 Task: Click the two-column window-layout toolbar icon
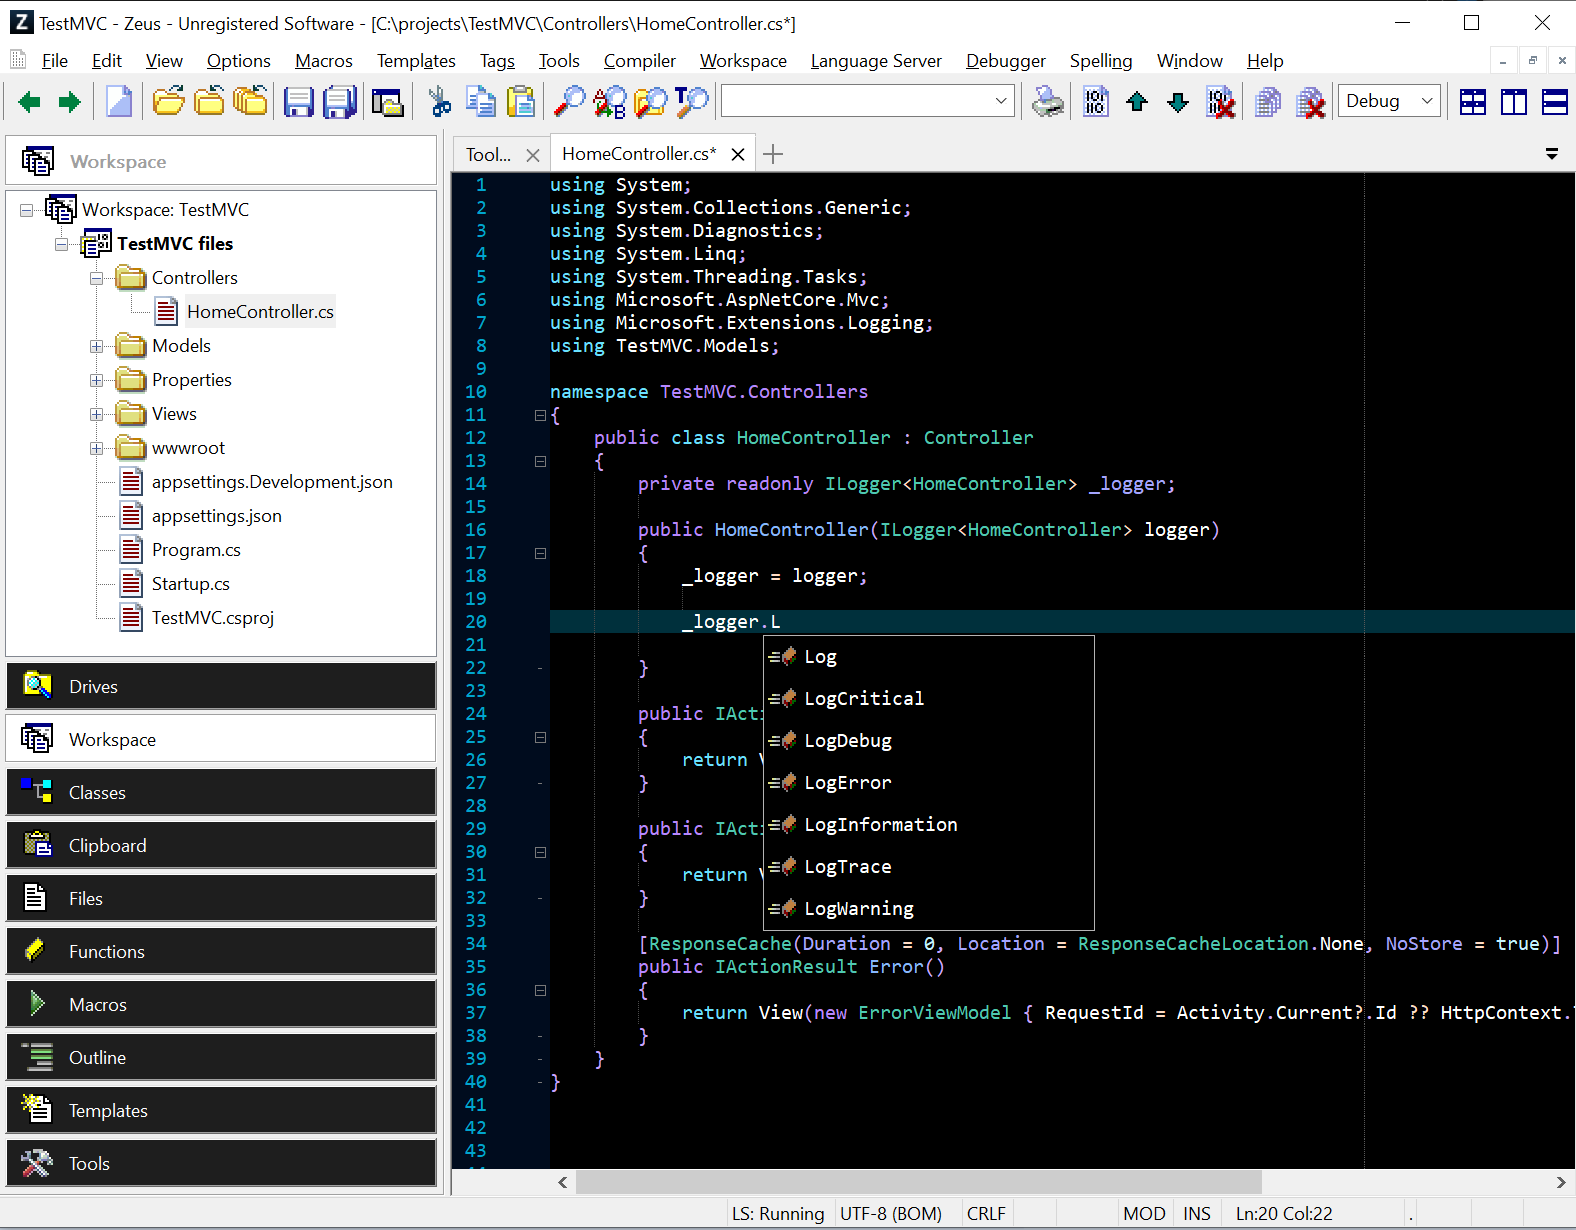coord(1514,102)
